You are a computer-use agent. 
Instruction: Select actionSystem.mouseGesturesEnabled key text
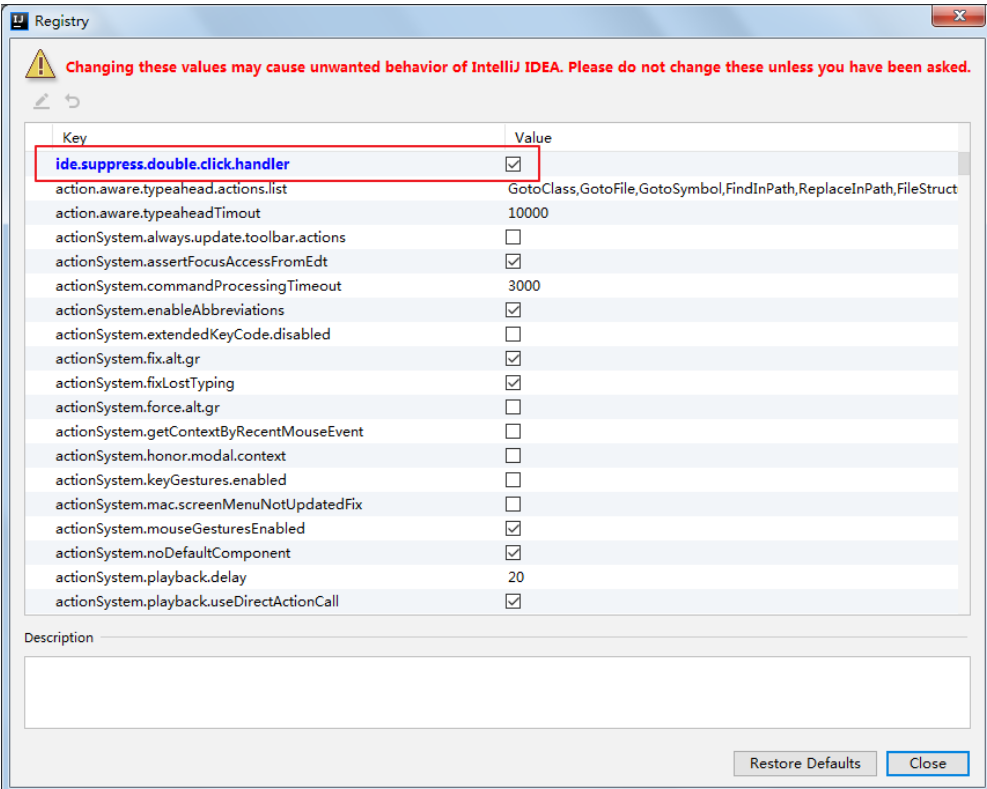(180, 528)
